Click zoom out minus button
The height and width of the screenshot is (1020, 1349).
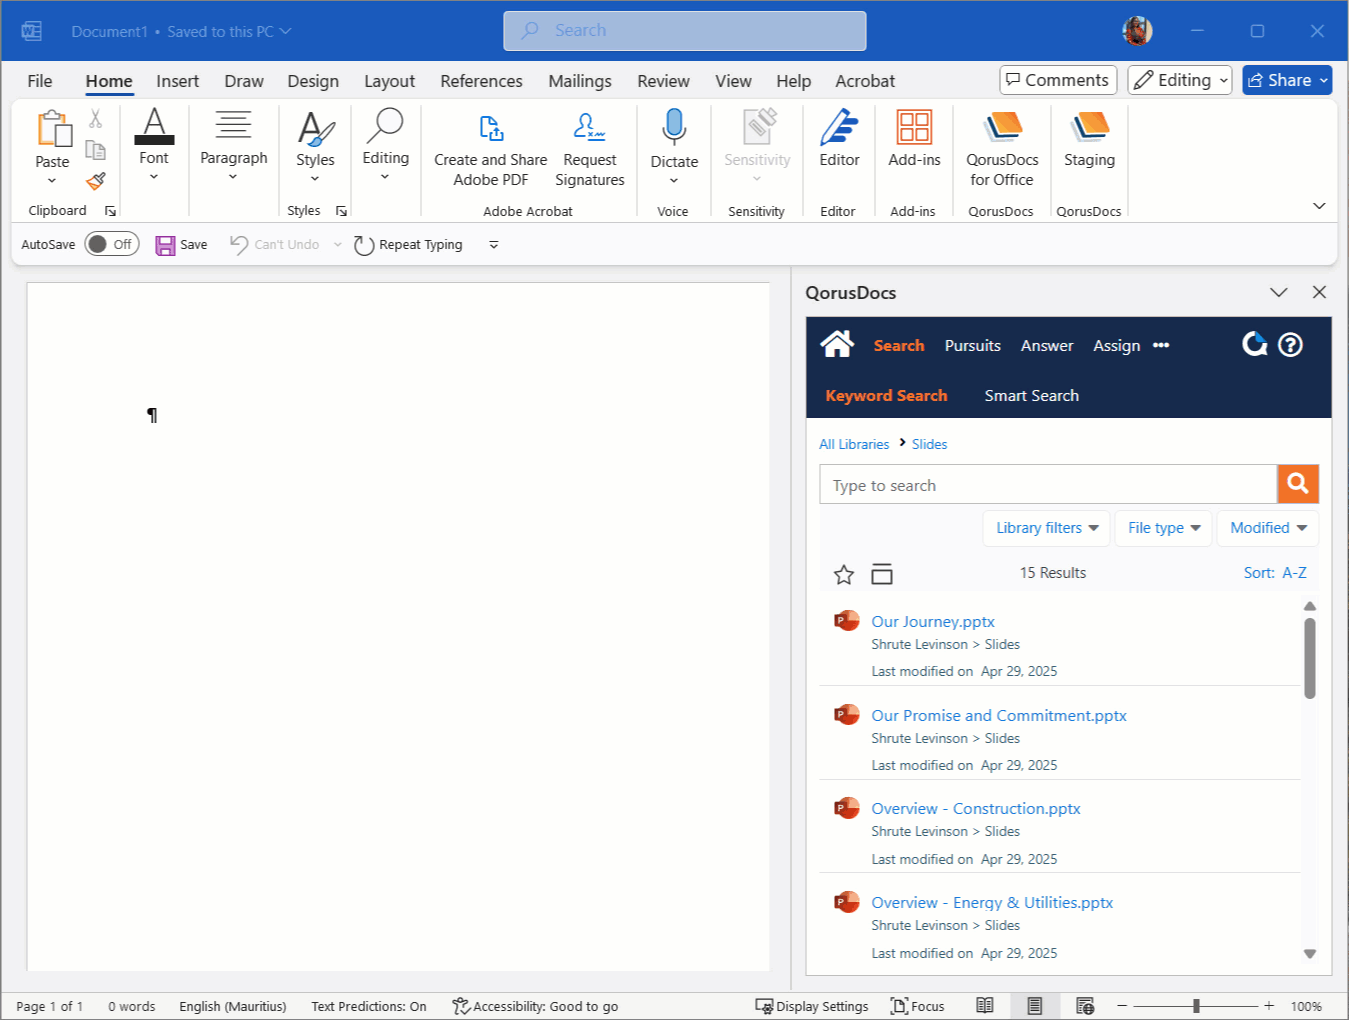coord(1122,1006)
